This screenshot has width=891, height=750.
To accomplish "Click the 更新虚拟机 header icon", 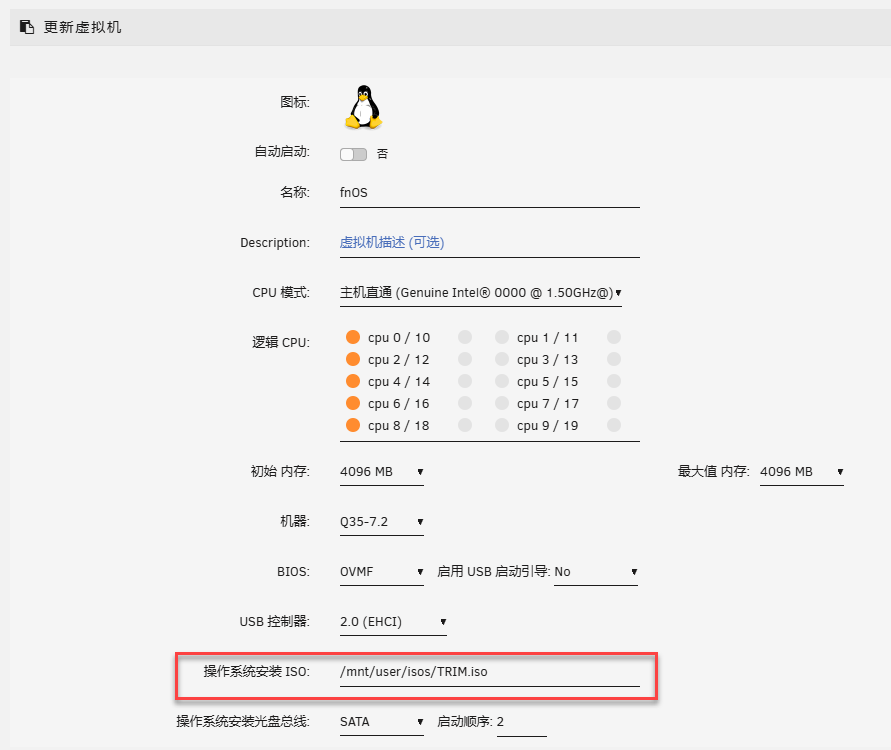I will [27, 27].
